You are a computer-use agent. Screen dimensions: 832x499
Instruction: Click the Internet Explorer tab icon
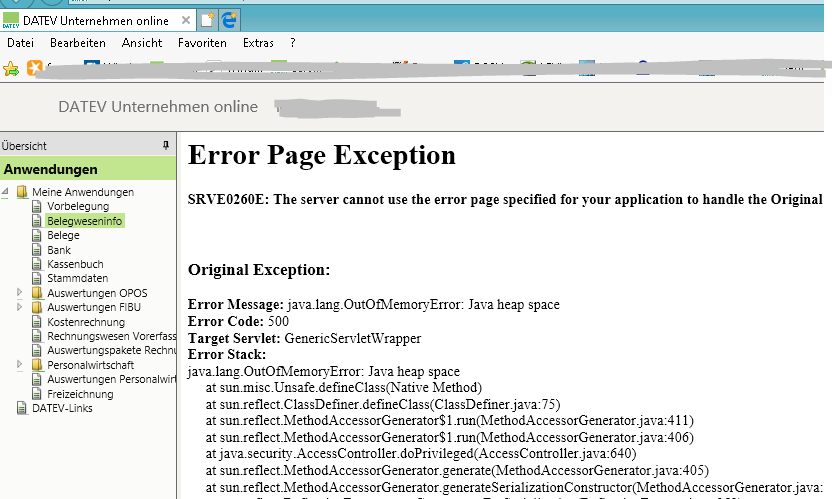click(x=229, y=20)
